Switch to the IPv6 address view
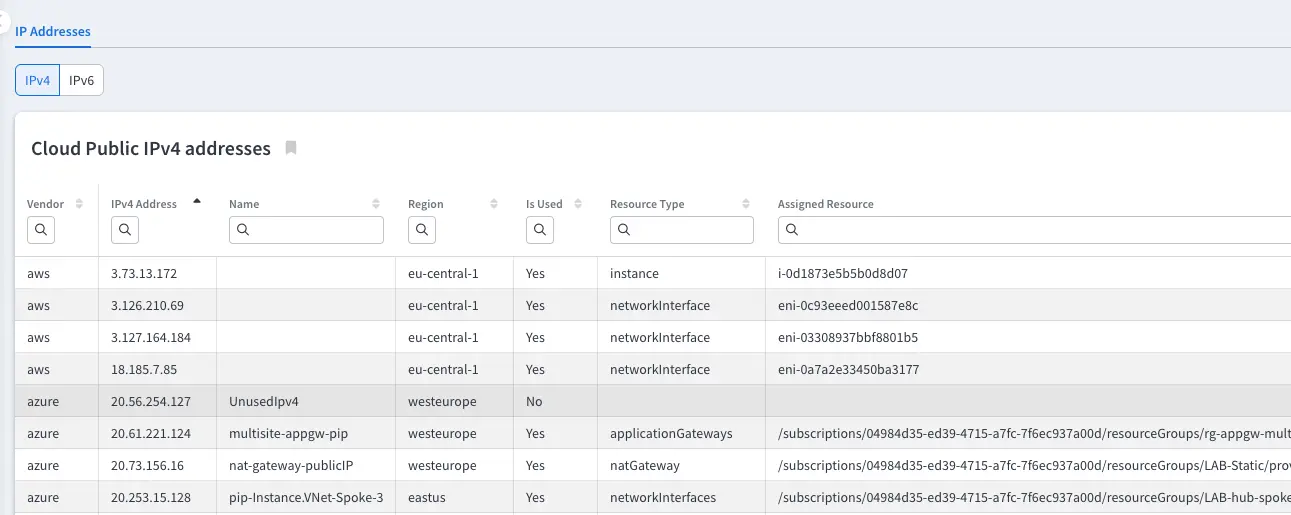The height and width of the screenshot is (515, 1291). coord(82,81)
